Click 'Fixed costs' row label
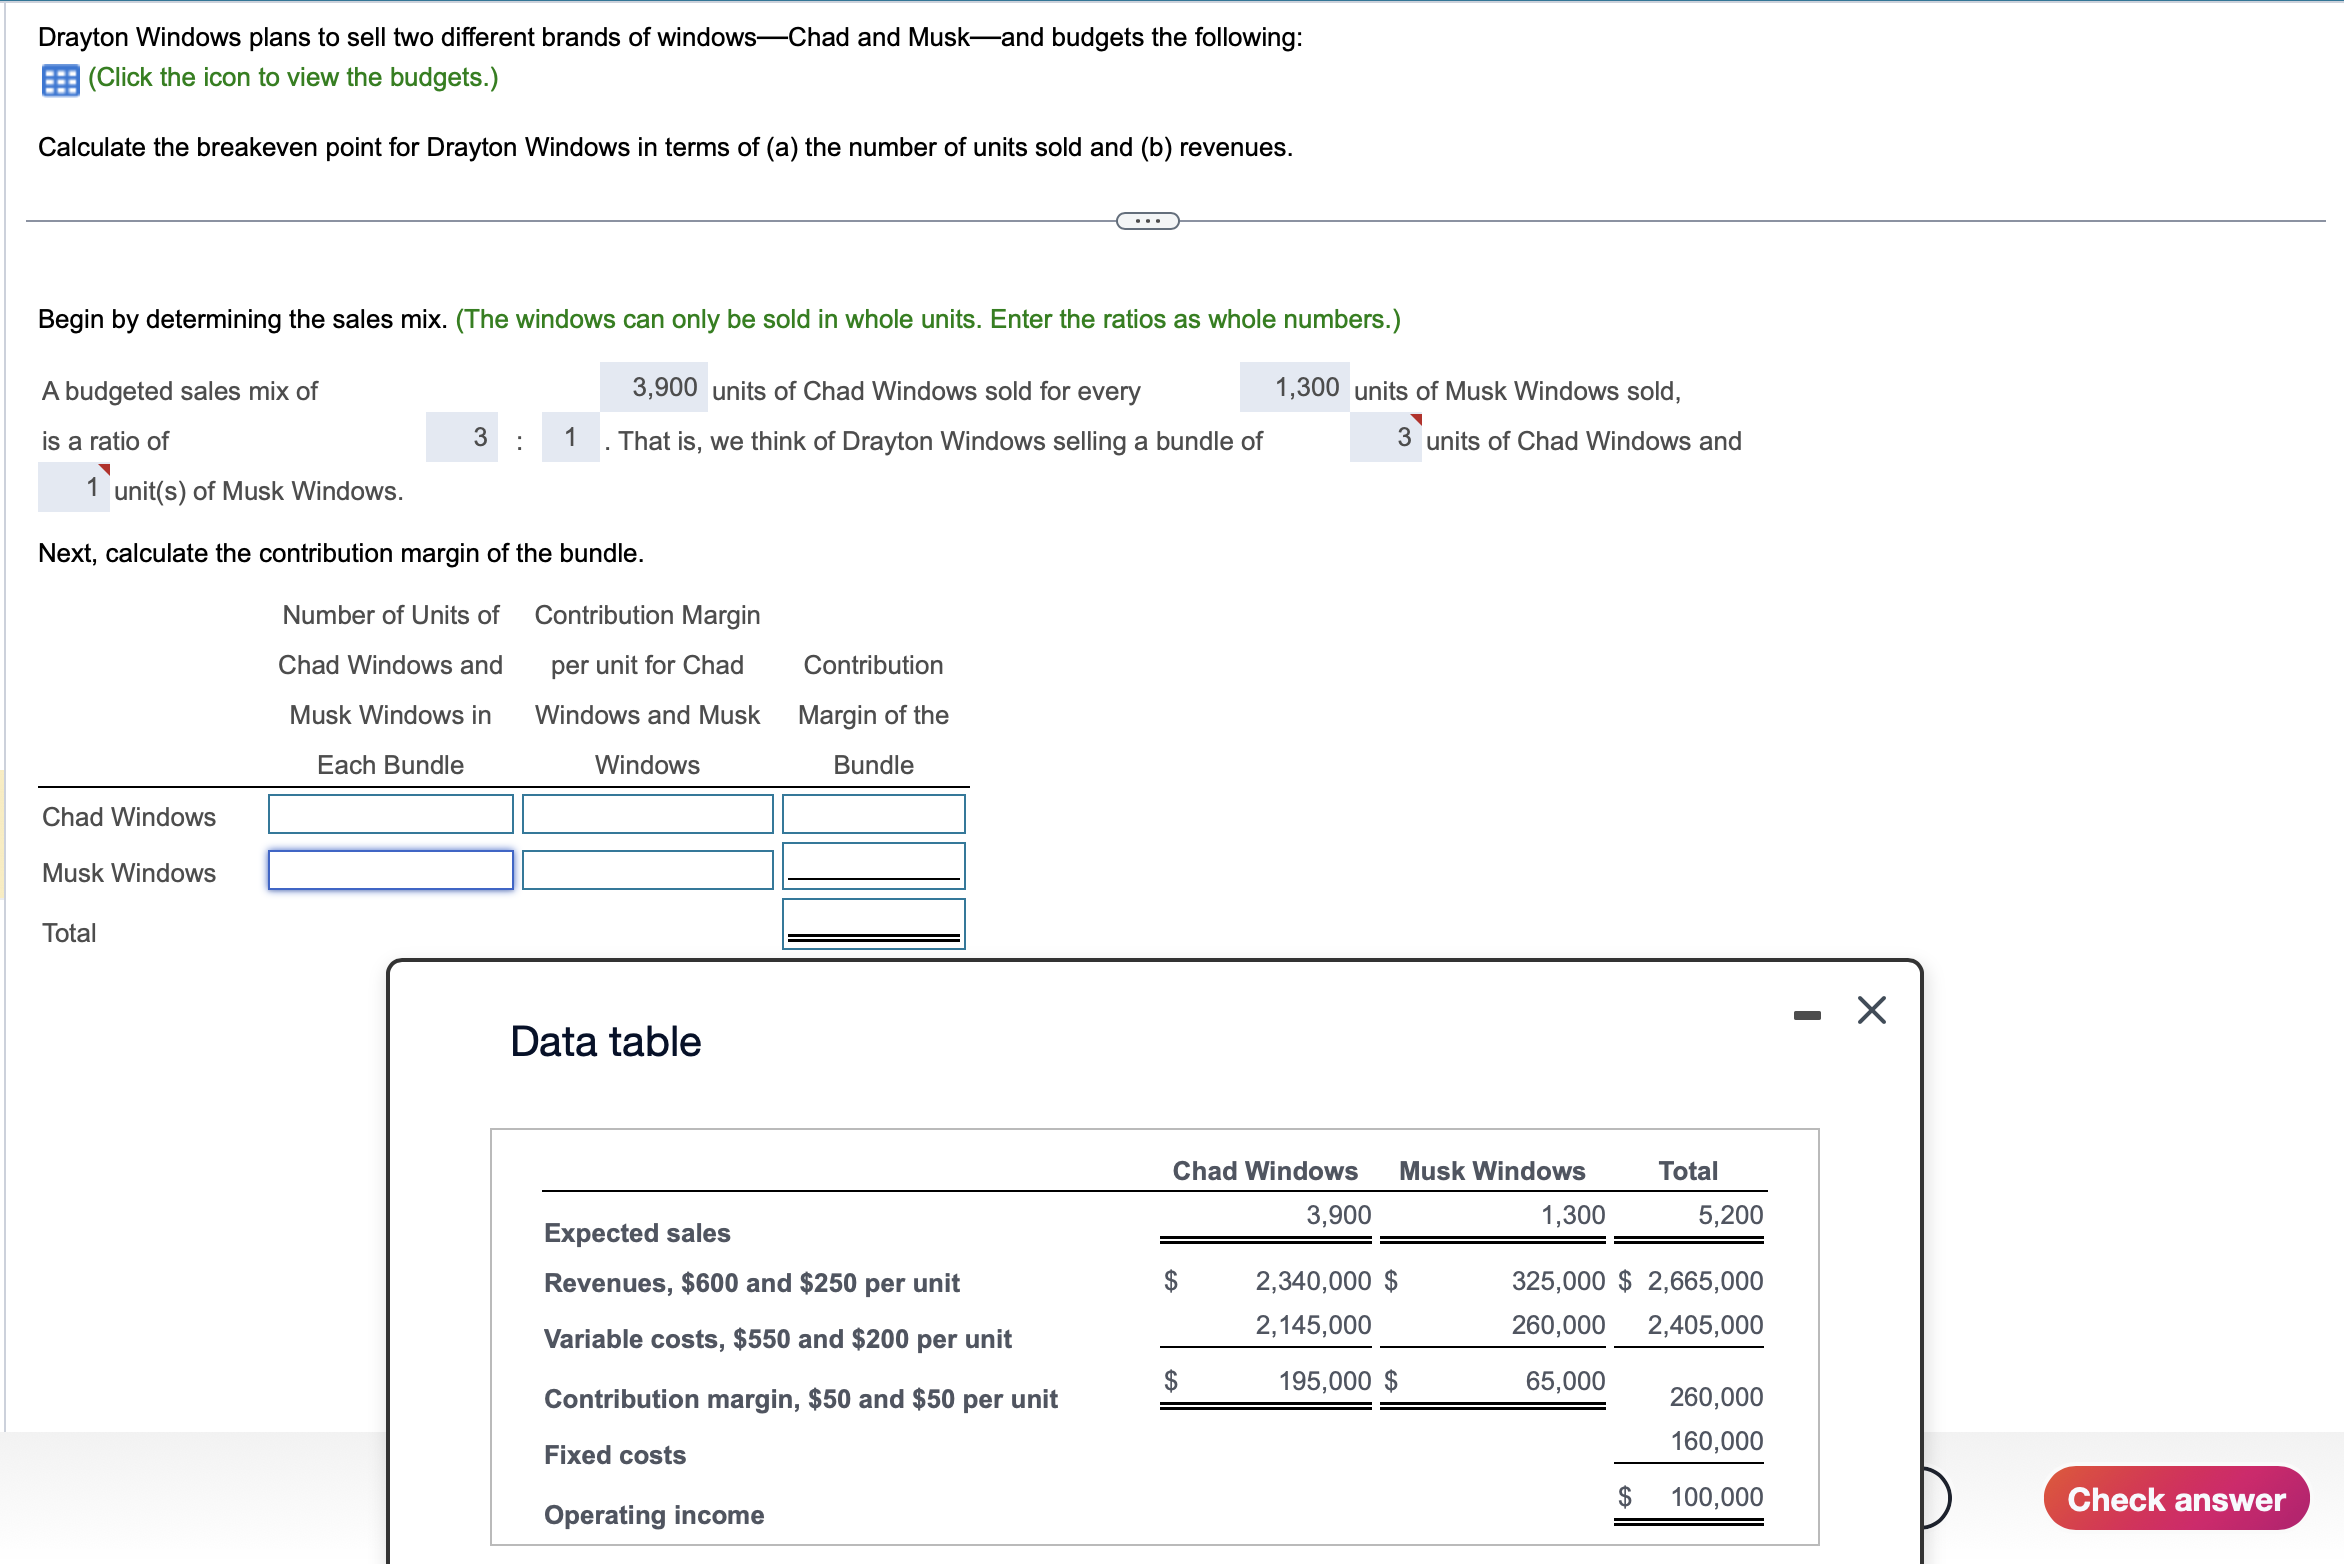 (614, 1455)
